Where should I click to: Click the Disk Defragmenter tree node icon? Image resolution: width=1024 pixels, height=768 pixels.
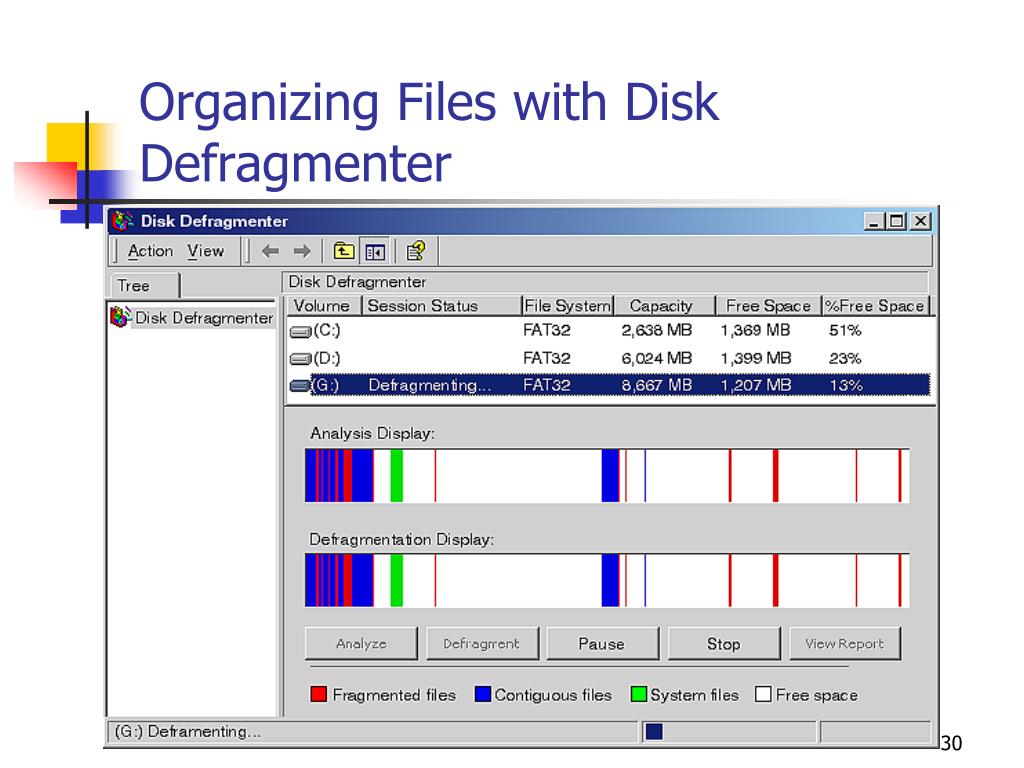coord(120,317)
